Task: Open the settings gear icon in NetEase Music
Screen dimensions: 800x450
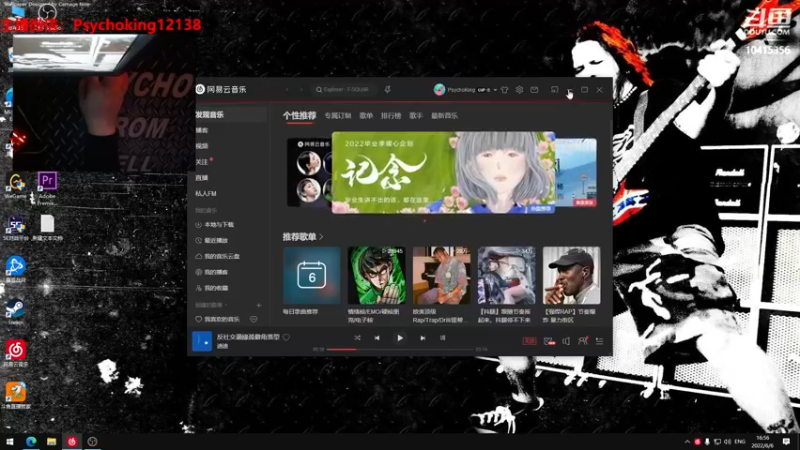Action: (519, 90)
